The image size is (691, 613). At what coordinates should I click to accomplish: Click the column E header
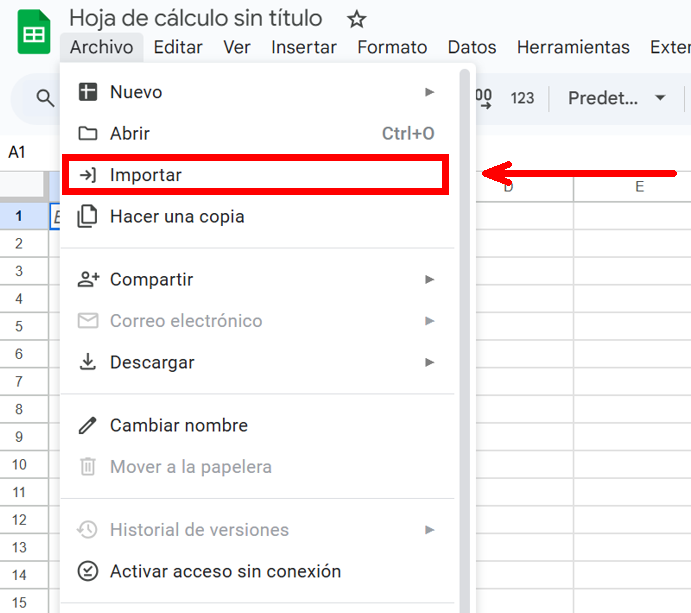[639, 187]
